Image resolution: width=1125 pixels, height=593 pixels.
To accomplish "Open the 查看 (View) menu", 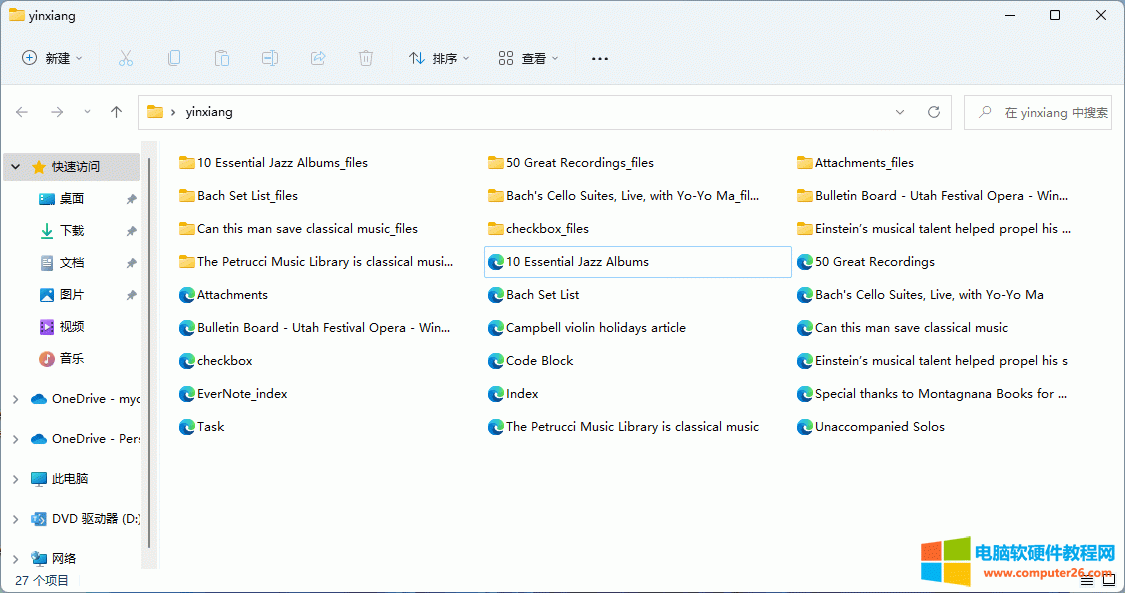I will (x=528, y=58).
